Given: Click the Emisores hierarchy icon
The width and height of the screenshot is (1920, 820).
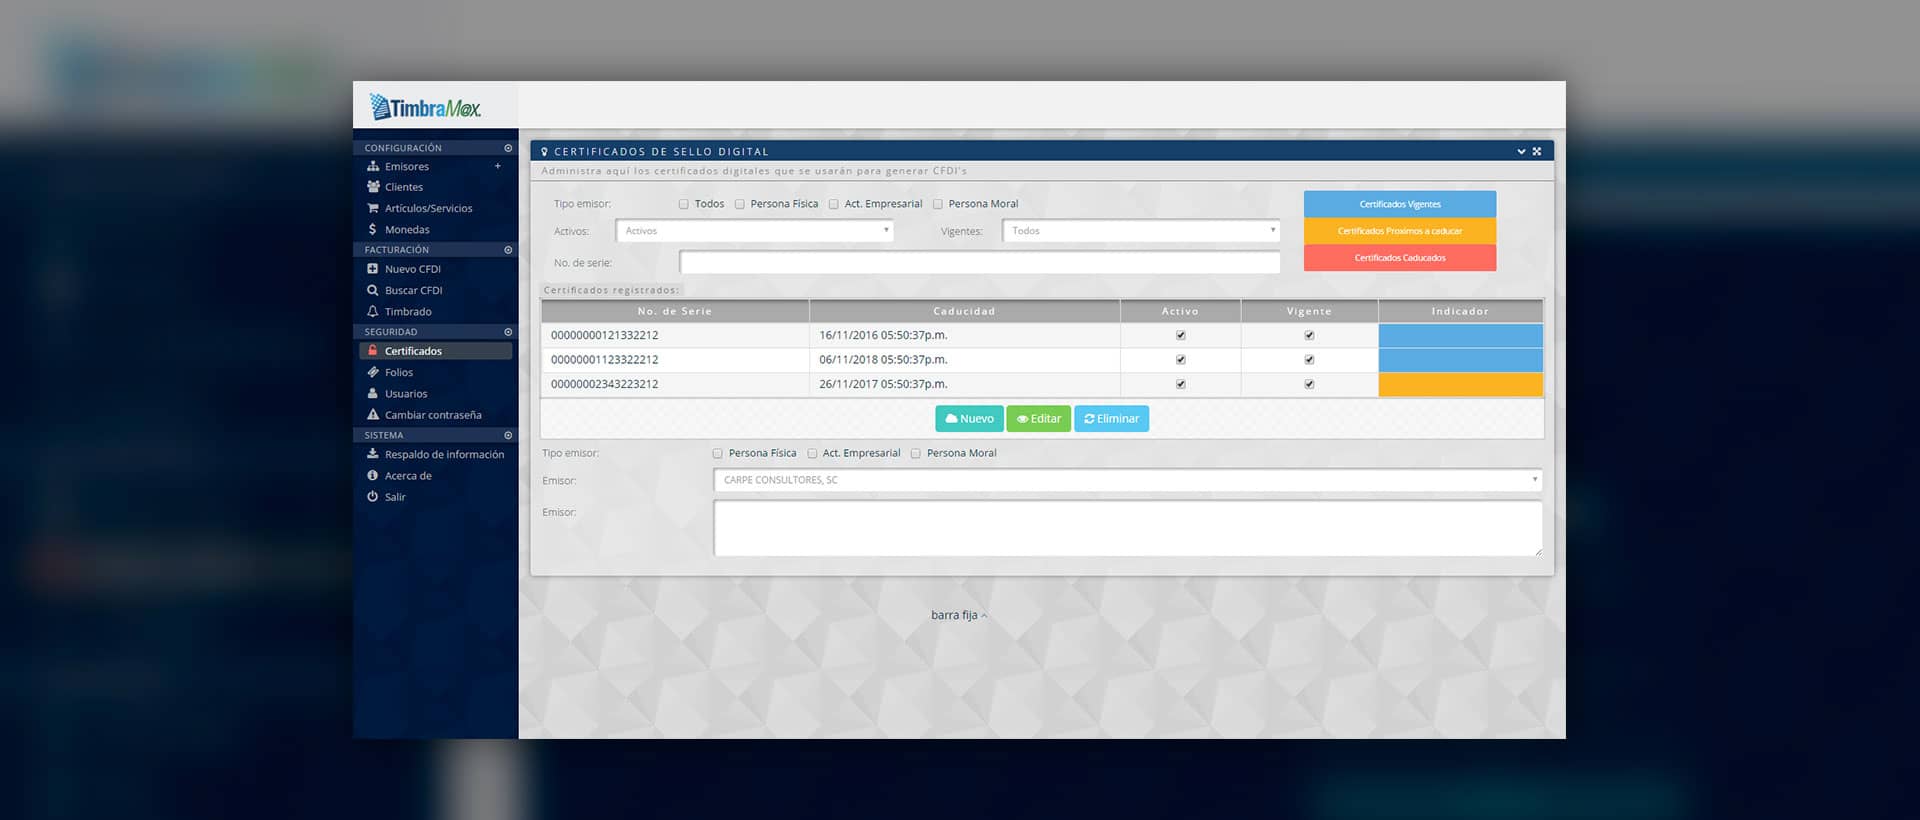Looking at the screenshot, I should (x=373, y=166).
